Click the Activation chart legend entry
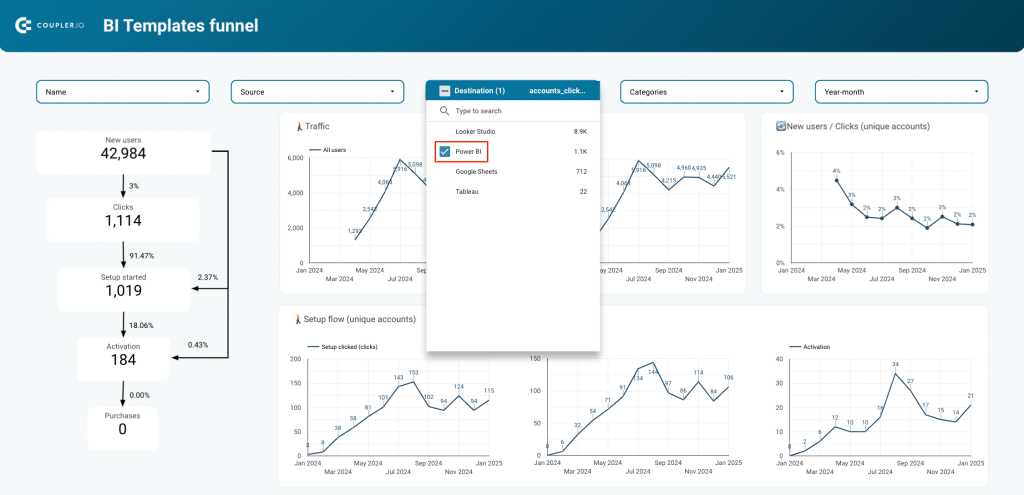 click(x=810, y=347)
